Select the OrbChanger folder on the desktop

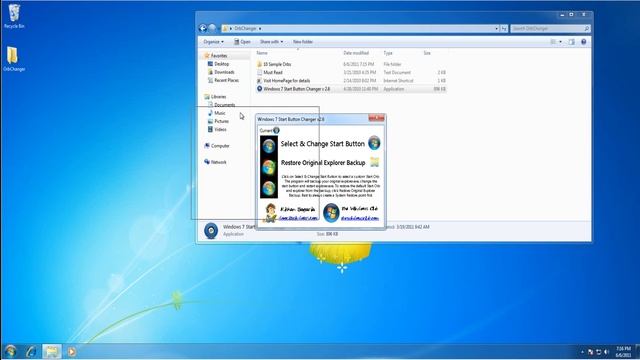pos(14,59)
